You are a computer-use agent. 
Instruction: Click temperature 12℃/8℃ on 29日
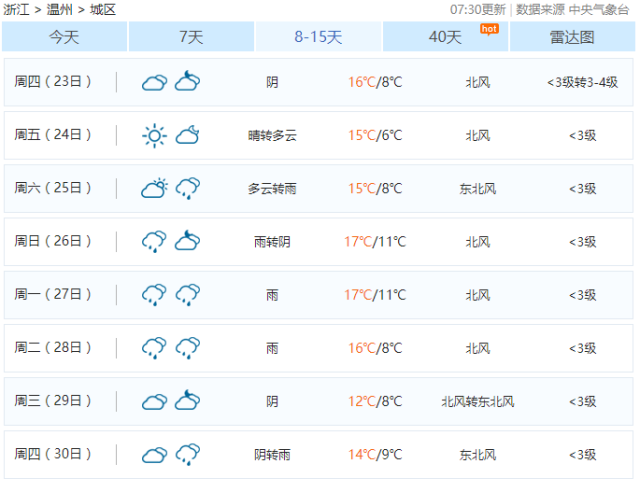(x=375, y=401)
